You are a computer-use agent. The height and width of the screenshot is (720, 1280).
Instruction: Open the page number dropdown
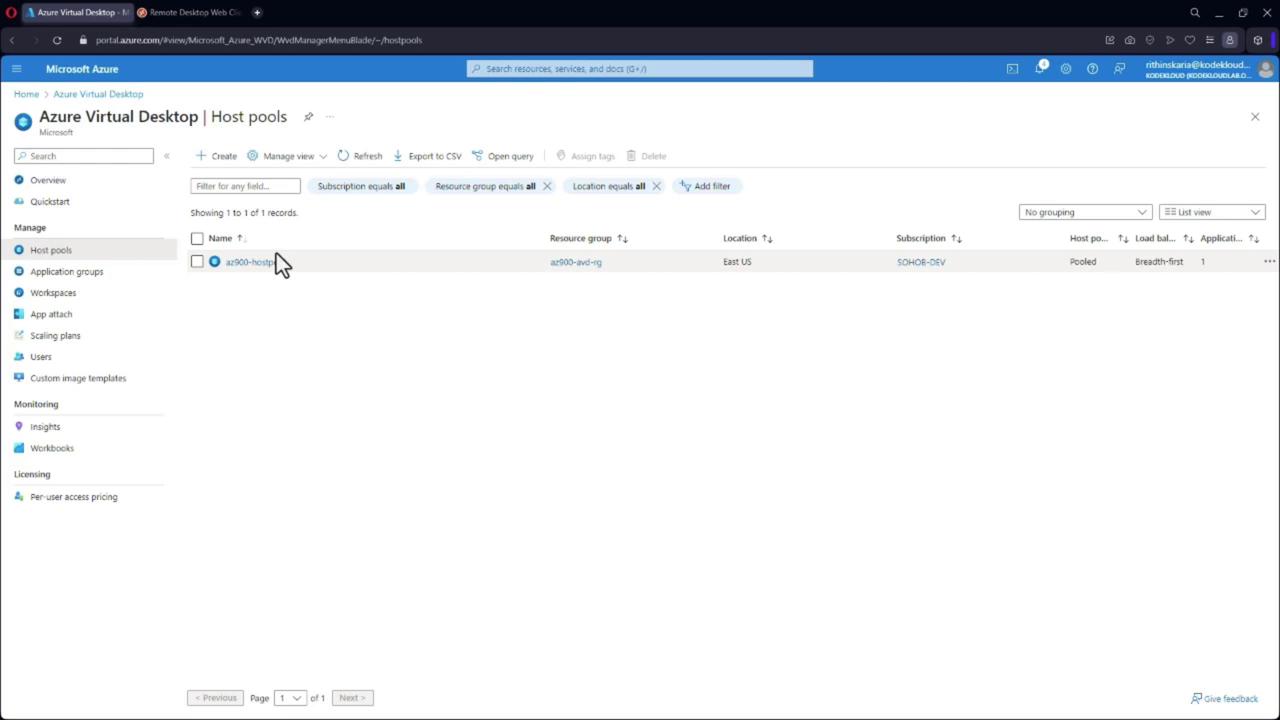click(290, 698)
